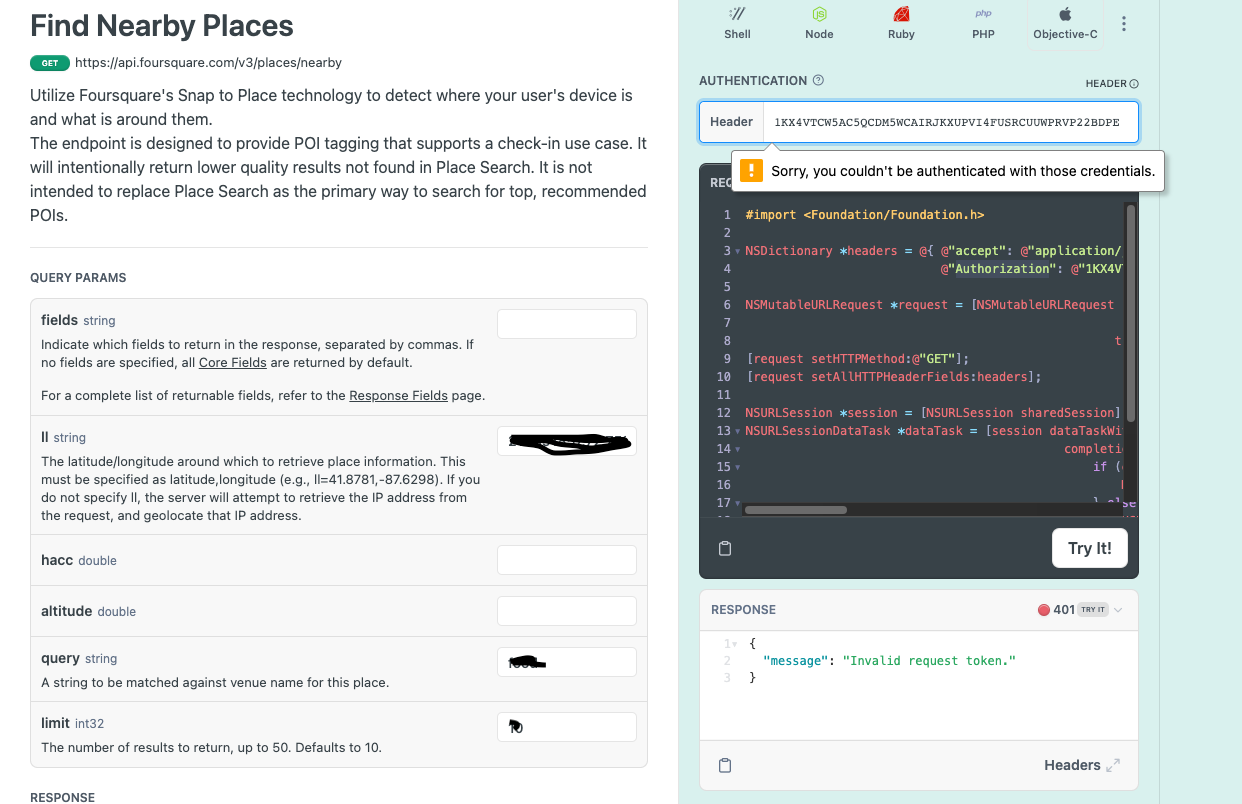Screen dimensions: 1242x804
Task: Click the orange warning icon in tooltip
Action: click(751, 171)
